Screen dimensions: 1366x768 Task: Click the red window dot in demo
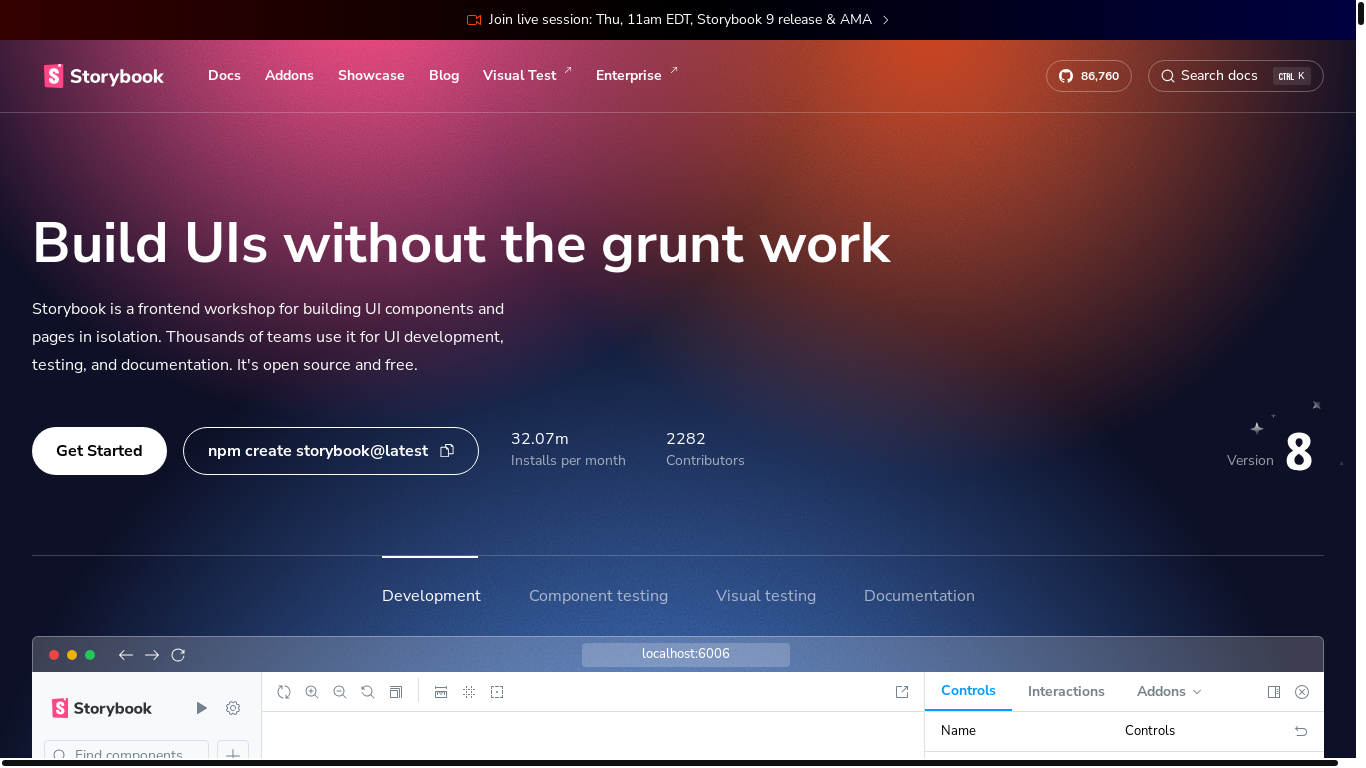pos(54,655)
